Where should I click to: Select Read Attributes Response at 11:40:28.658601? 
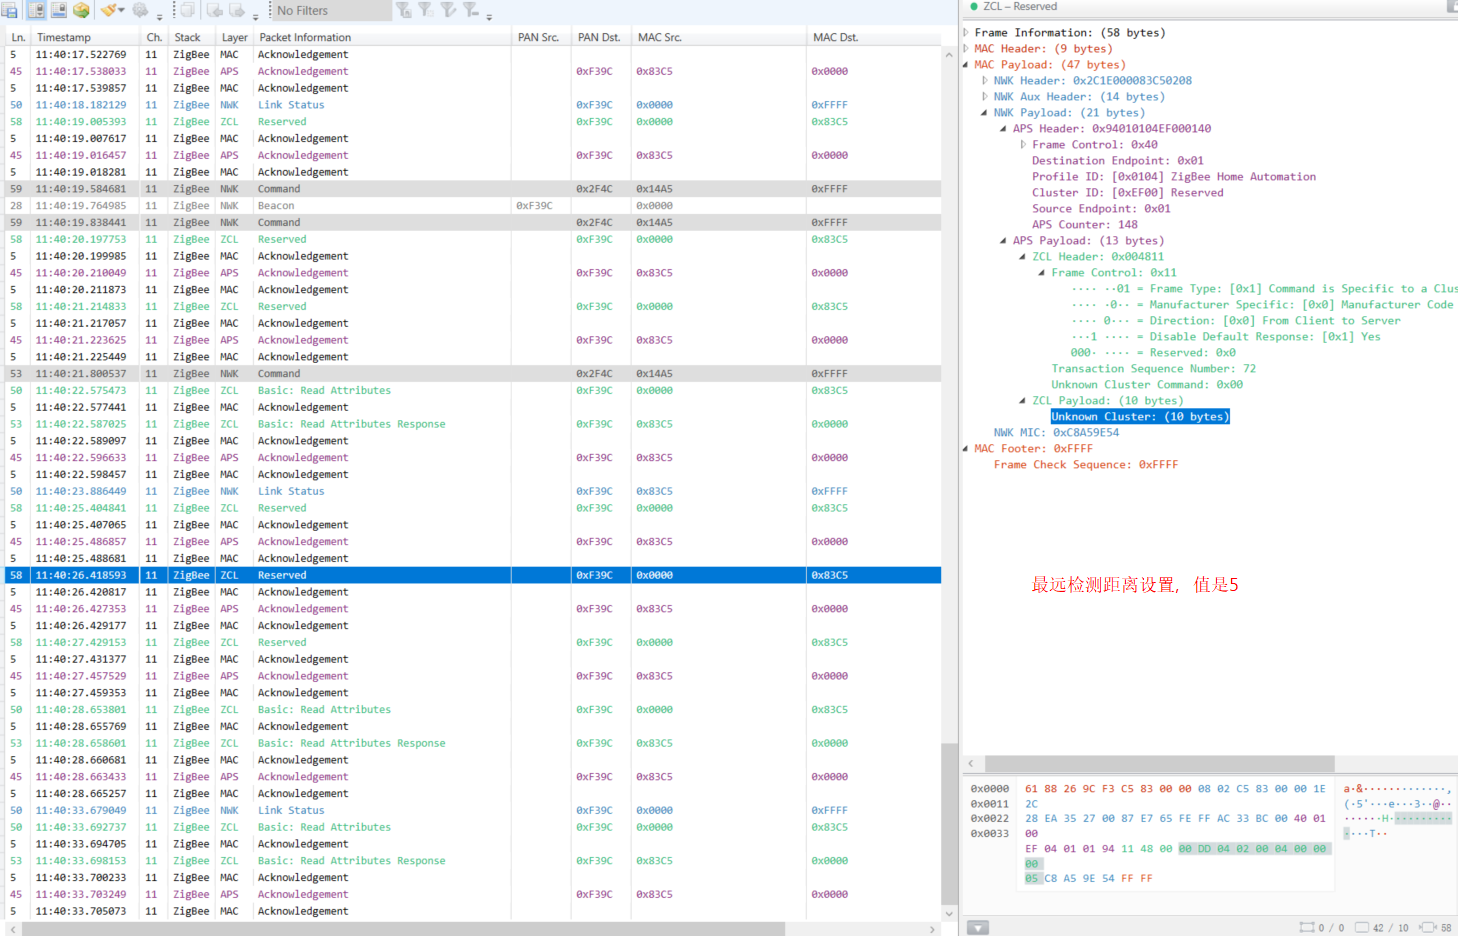pos(473,743)
